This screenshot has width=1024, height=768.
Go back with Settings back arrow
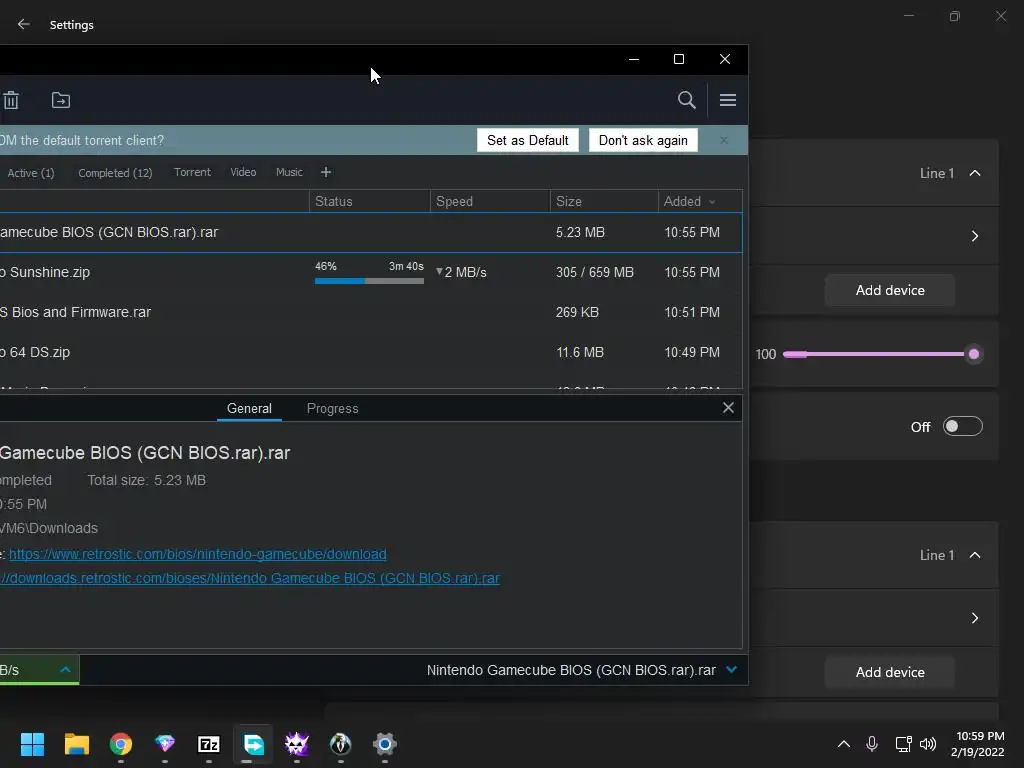point(24,24)
